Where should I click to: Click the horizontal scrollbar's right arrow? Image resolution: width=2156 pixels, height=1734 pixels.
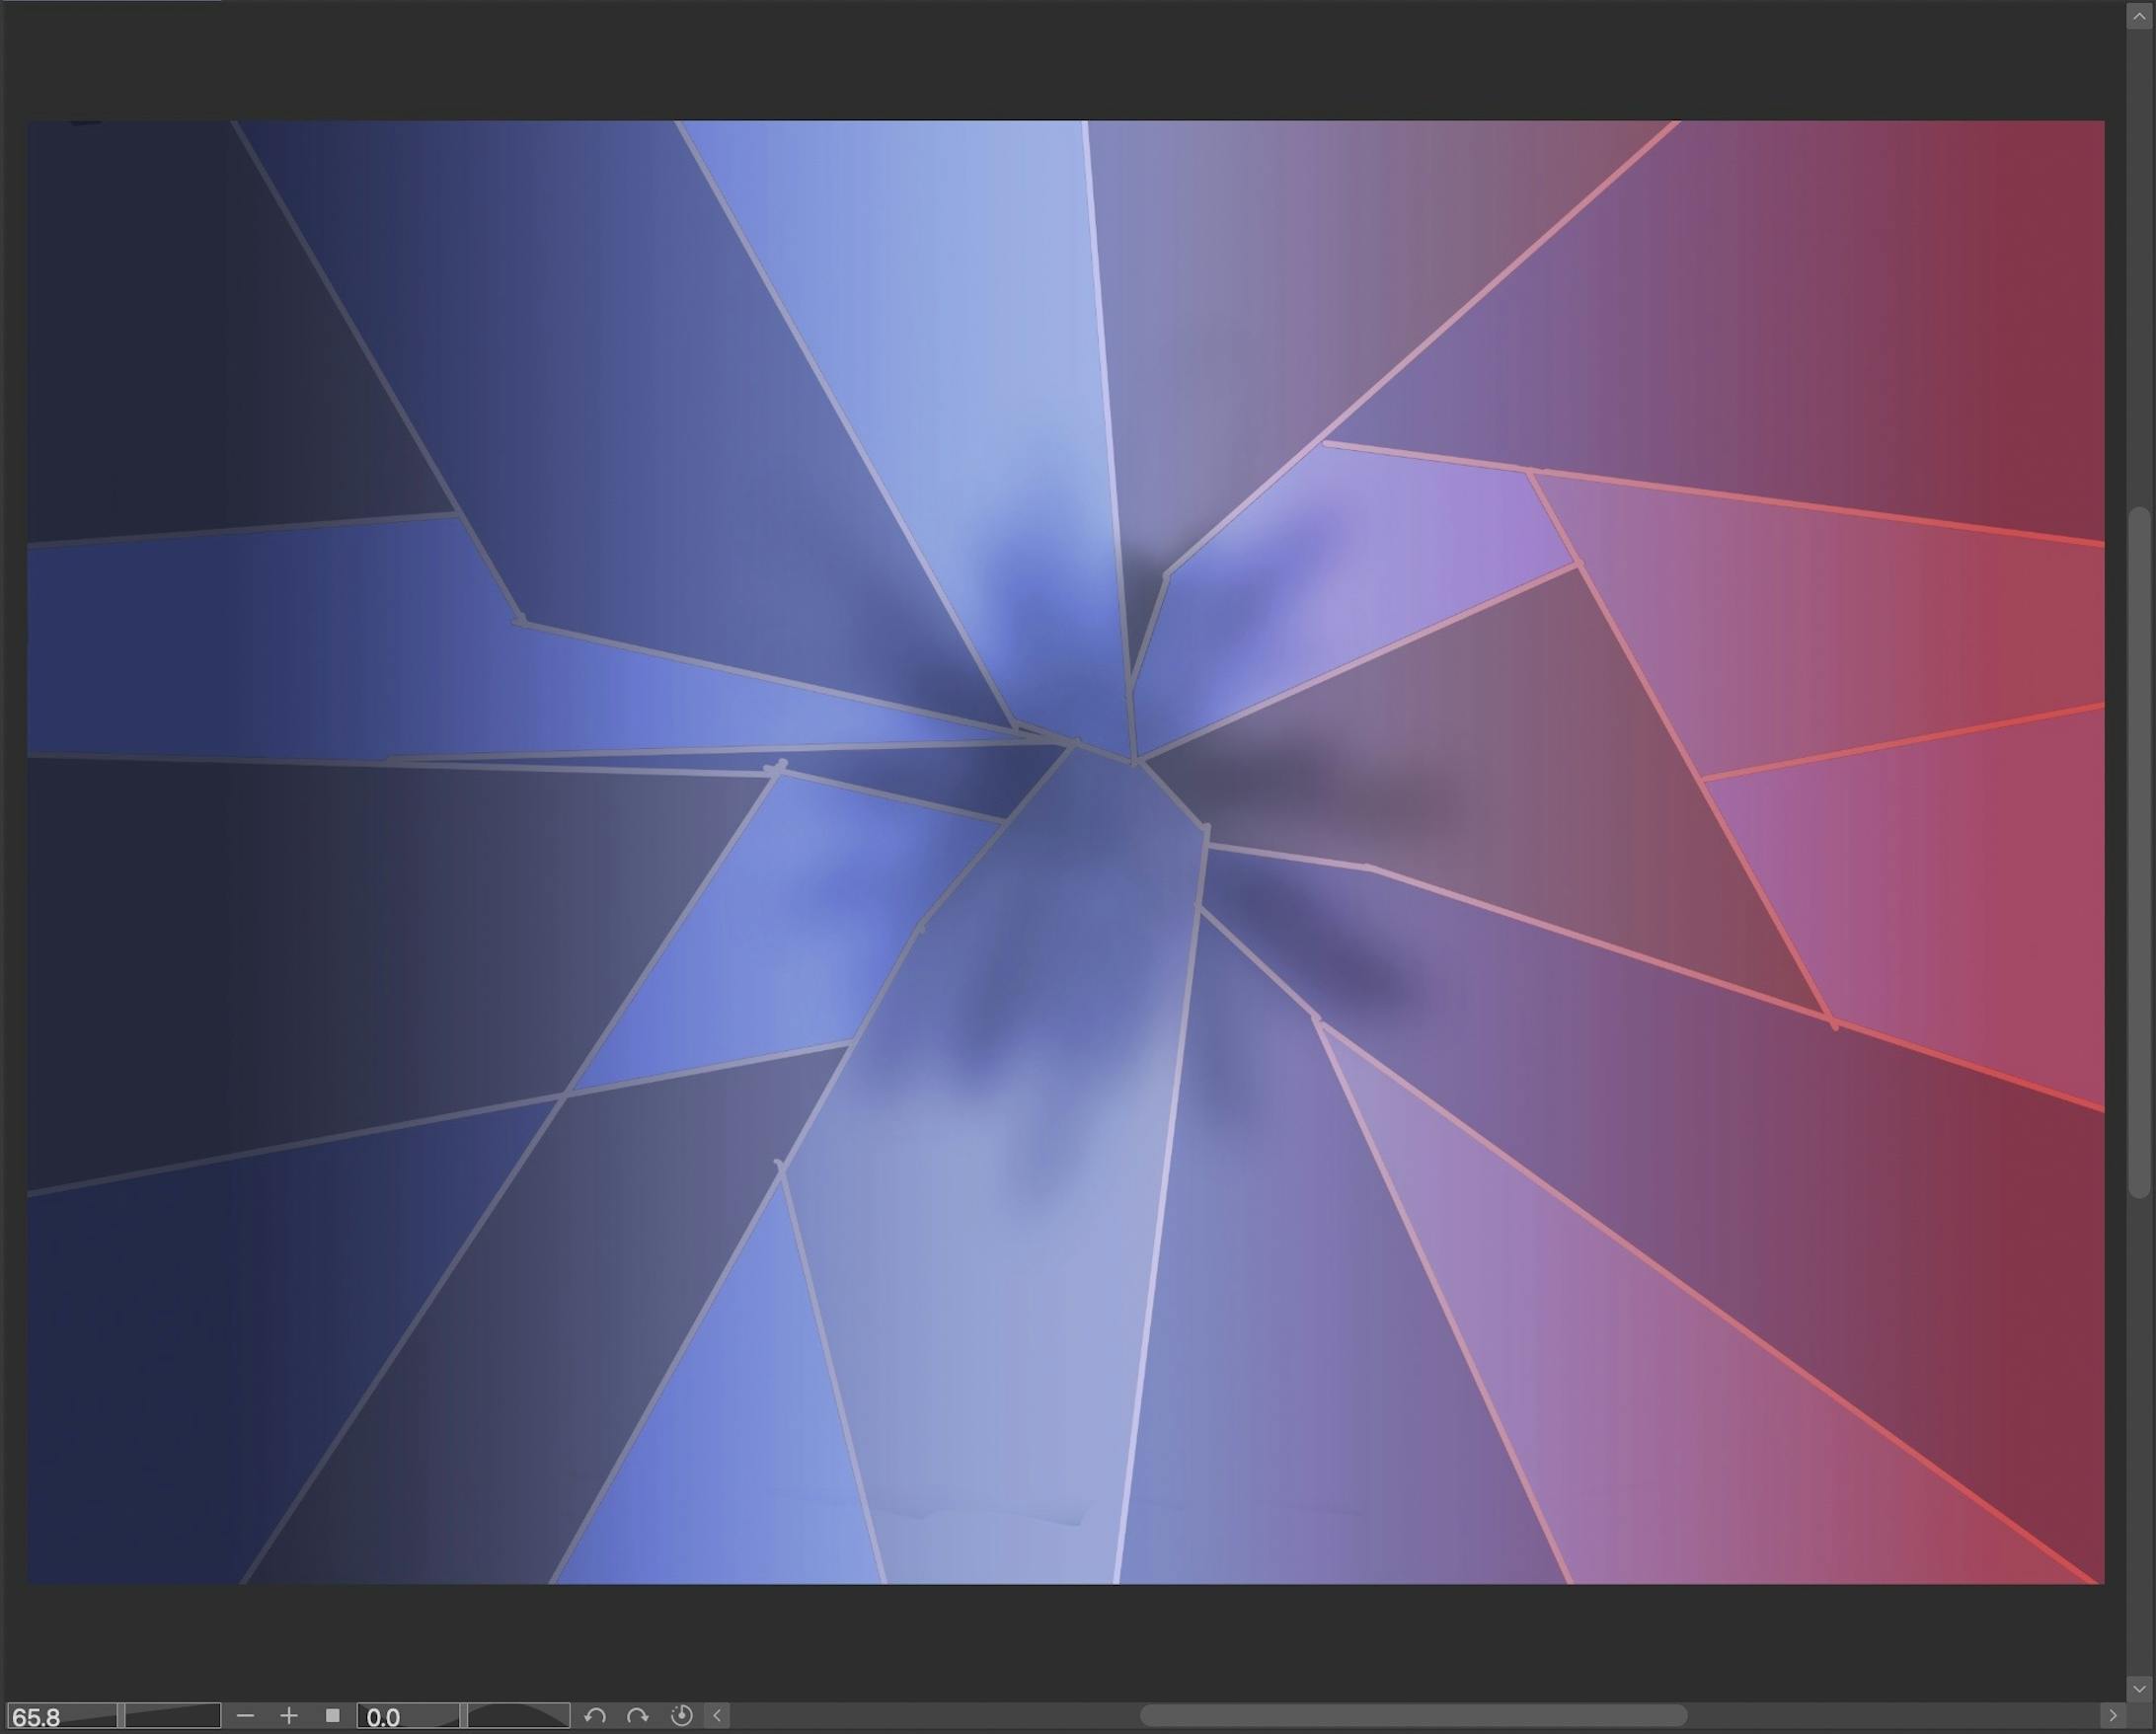click(2113, 1716)
